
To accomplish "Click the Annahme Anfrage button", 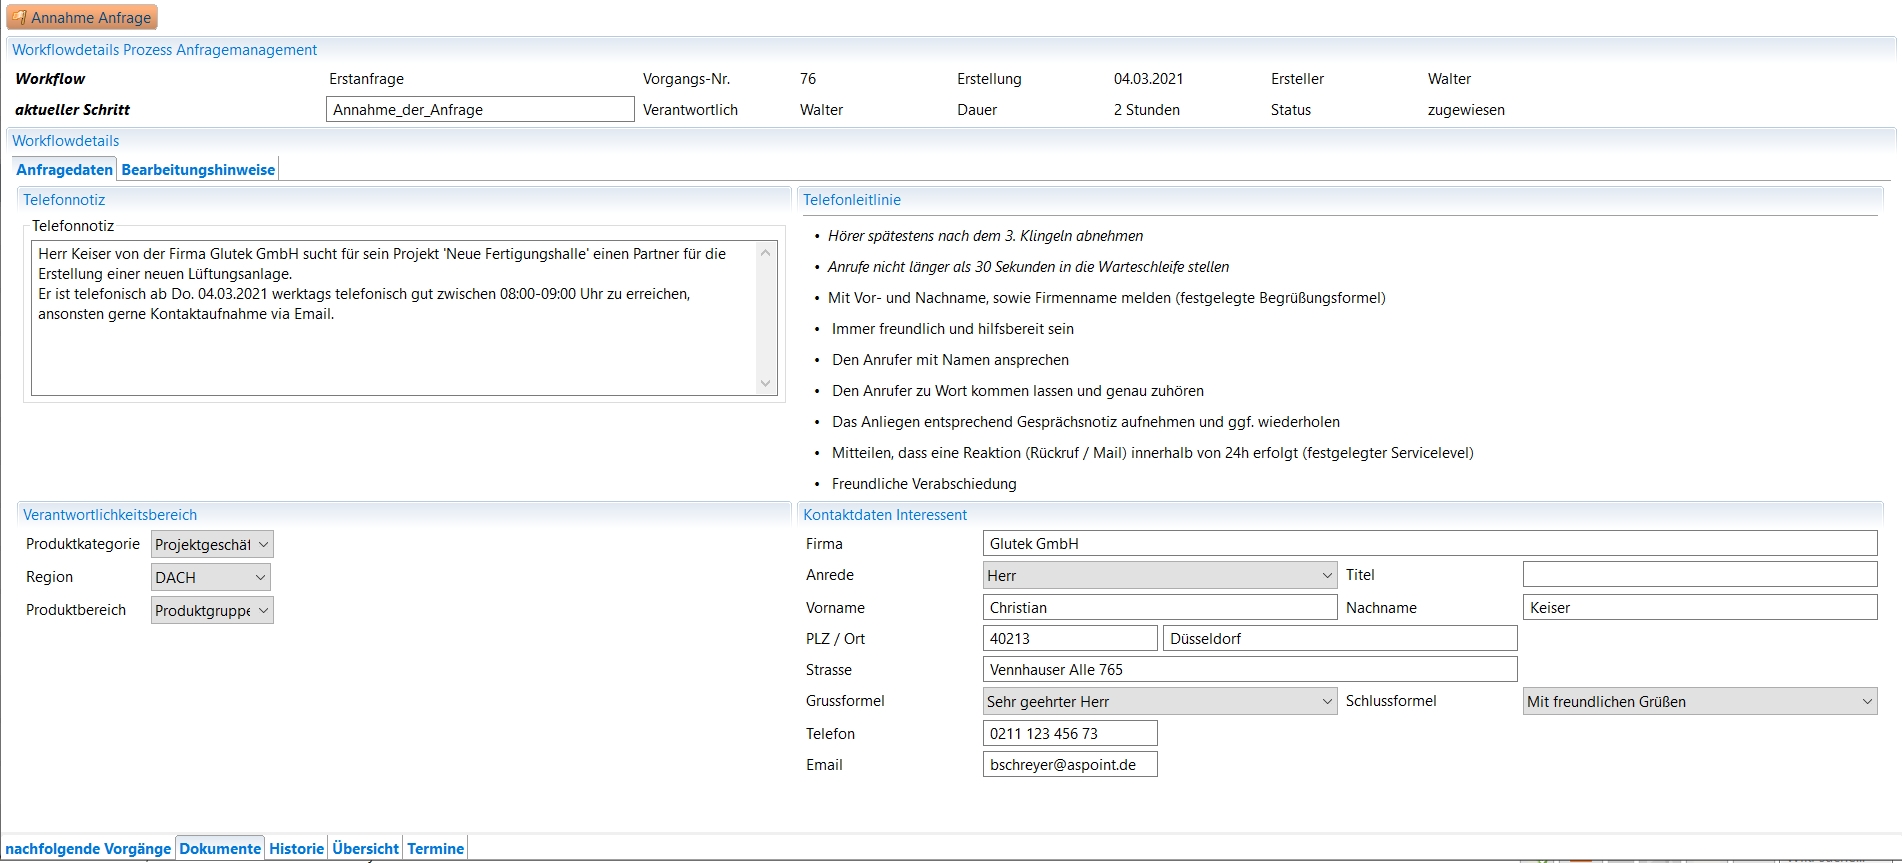I will pos(82,18).
